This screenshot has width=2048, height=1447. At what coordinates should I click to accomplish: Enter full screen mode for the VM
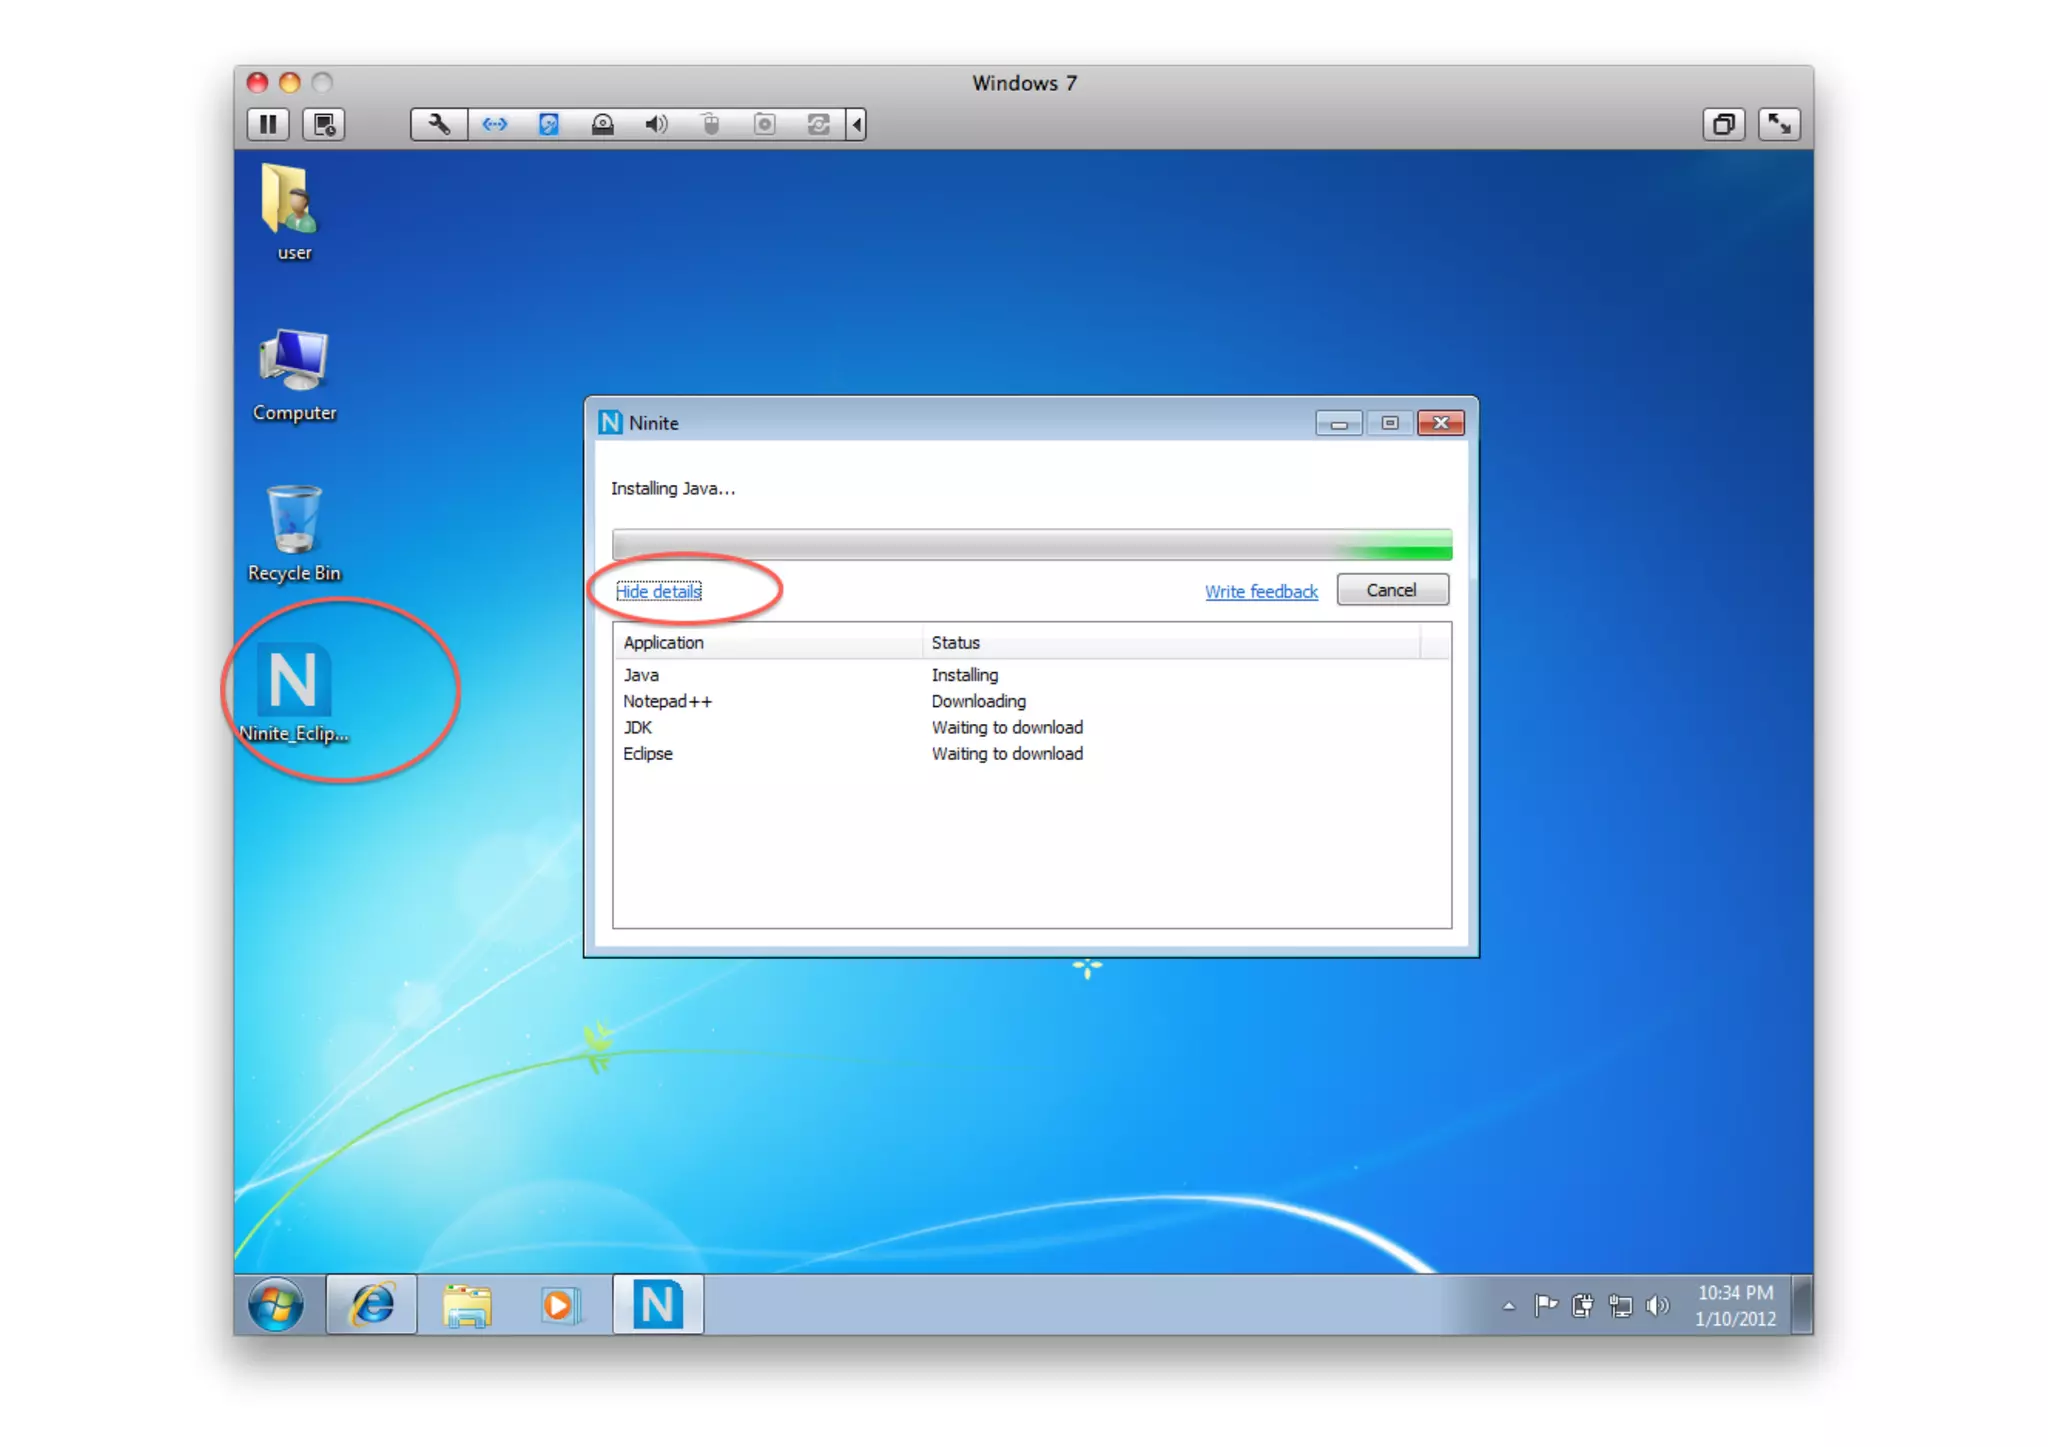click(x=1779, y=124)
